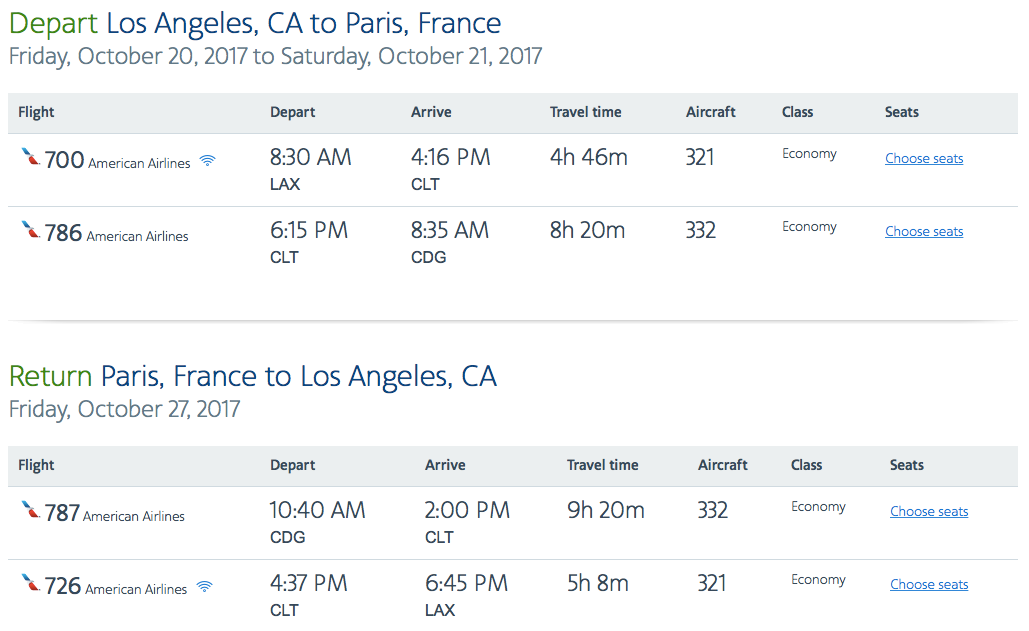Click flight number 786 American Airlines
Screen dimensions: 1029x631
pos(116,233)
